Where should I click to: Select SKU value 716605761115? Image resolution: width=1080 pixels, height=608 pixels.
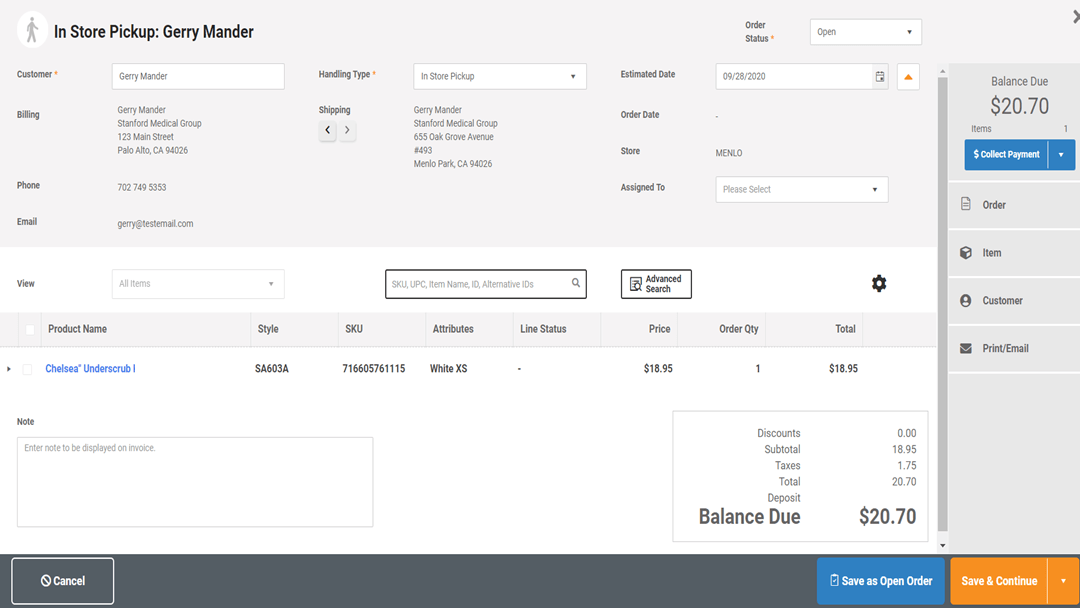tap(374, 368)
